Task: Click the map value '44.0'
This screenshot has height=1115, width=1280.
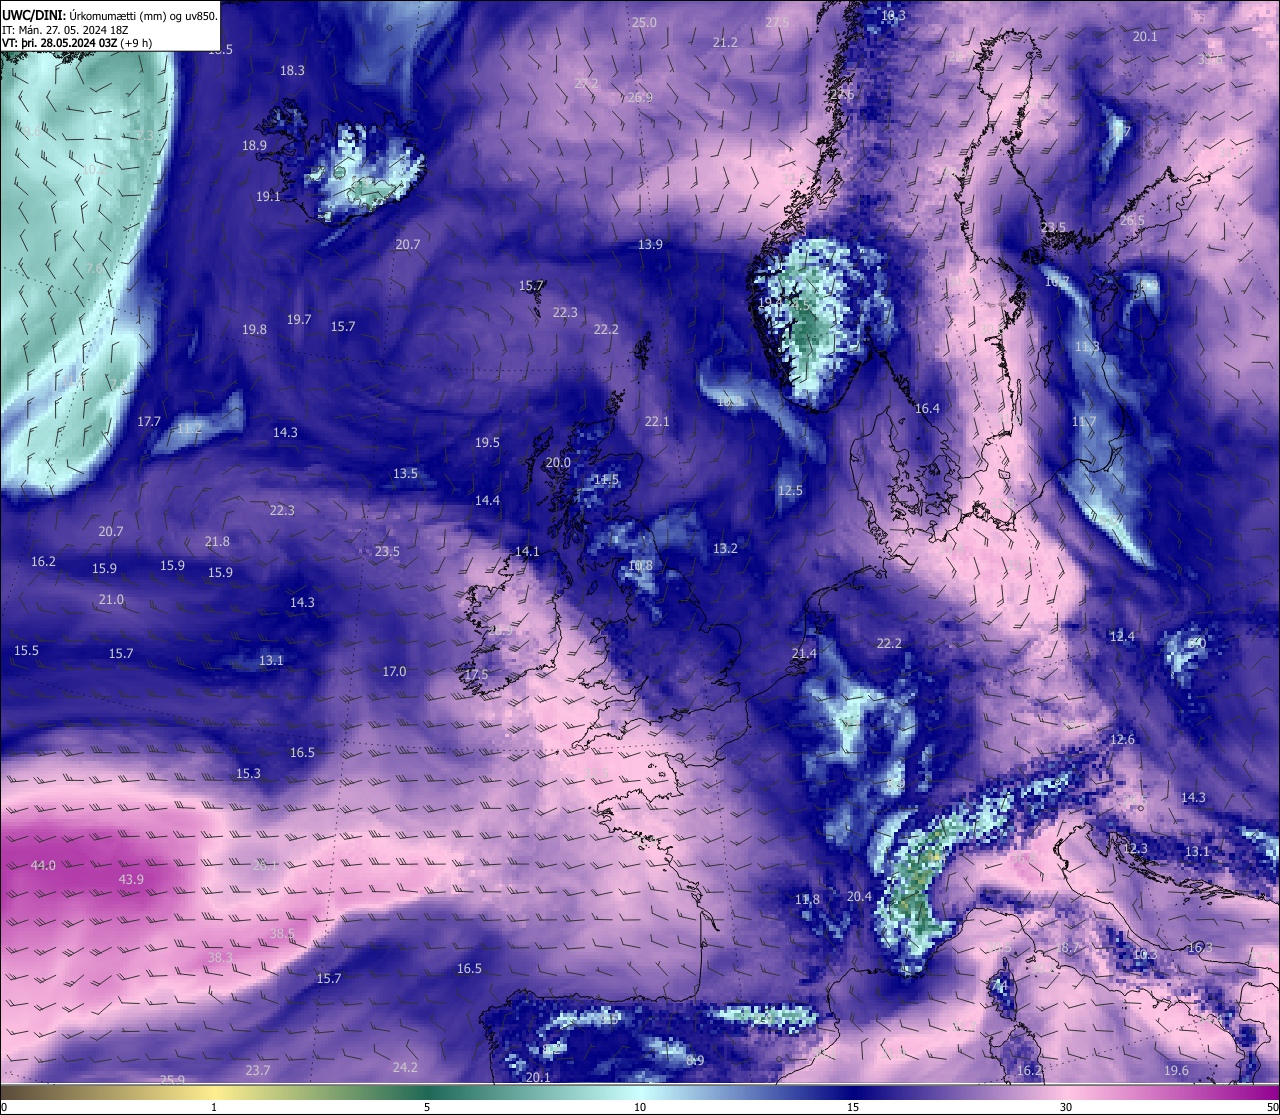Action: click(44, 865)
